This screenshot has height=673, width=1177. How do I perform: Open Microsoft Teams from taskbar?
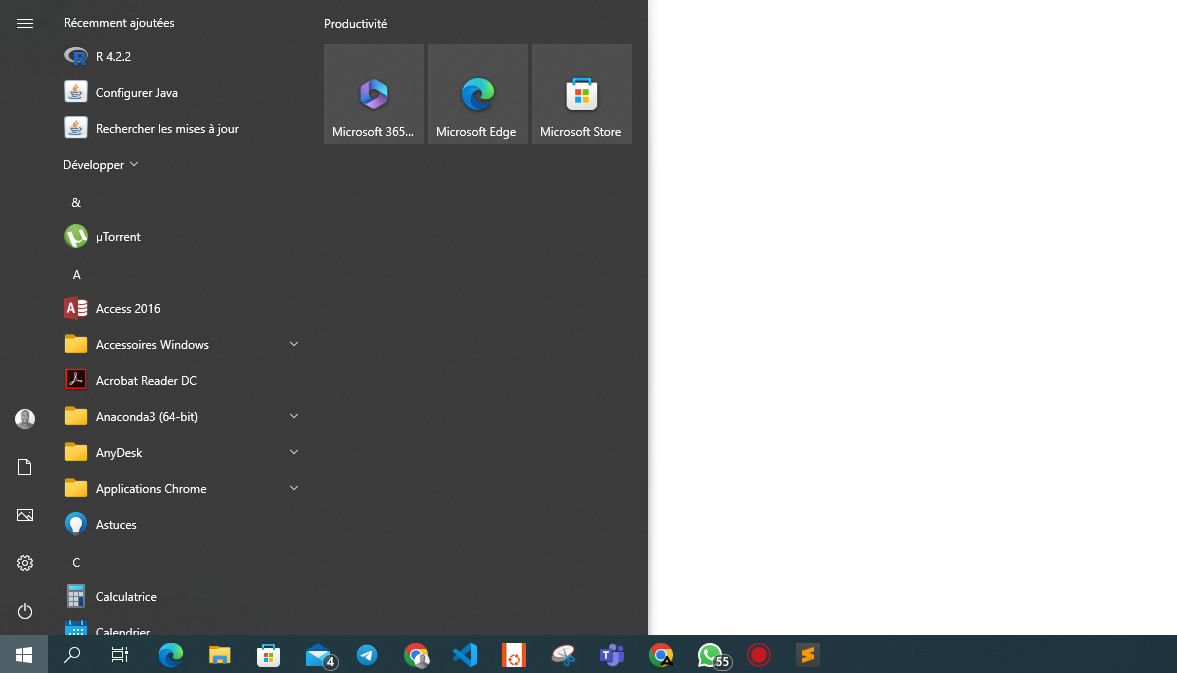(x=612, y=655)
